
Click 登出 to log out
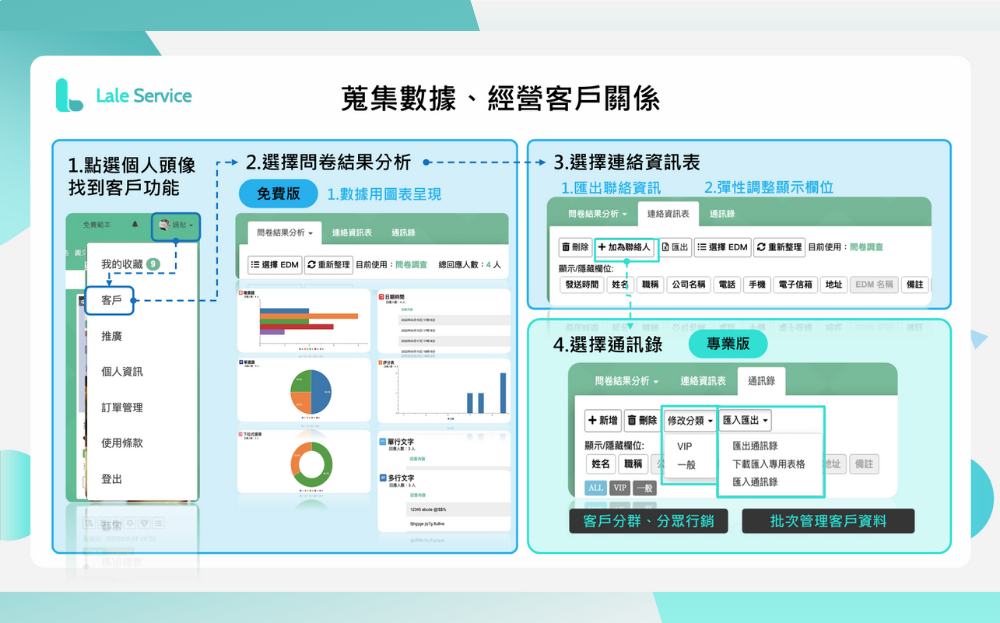[112, 479]
